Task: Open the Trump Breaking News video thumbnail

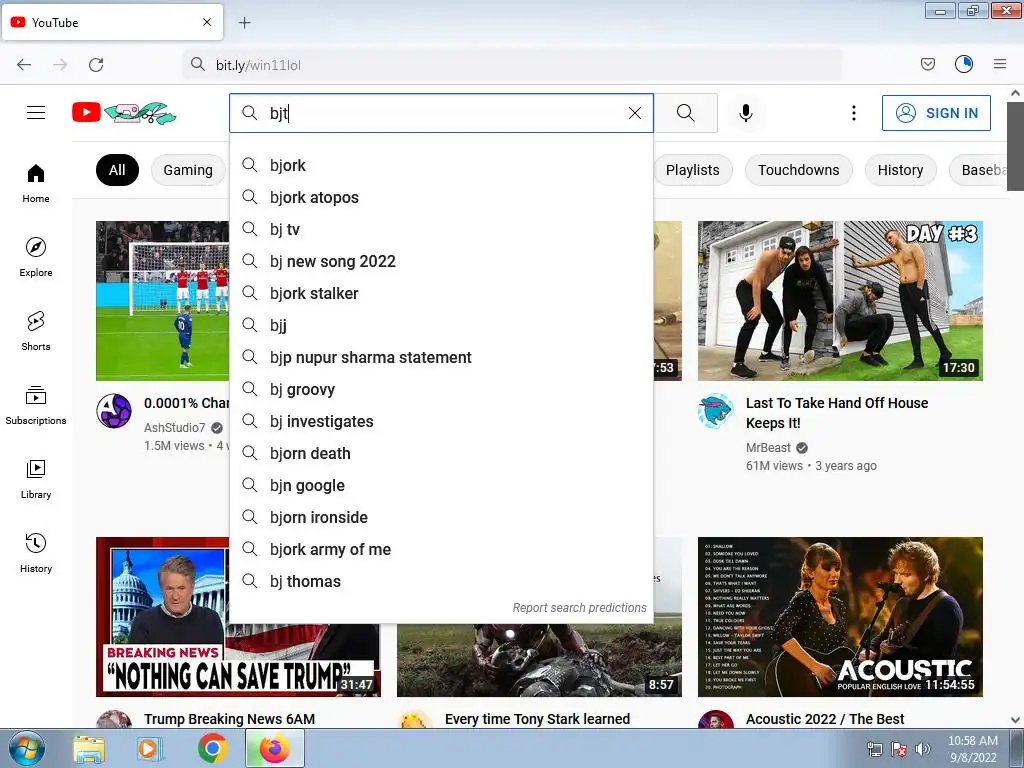Action: click(163, 616)
